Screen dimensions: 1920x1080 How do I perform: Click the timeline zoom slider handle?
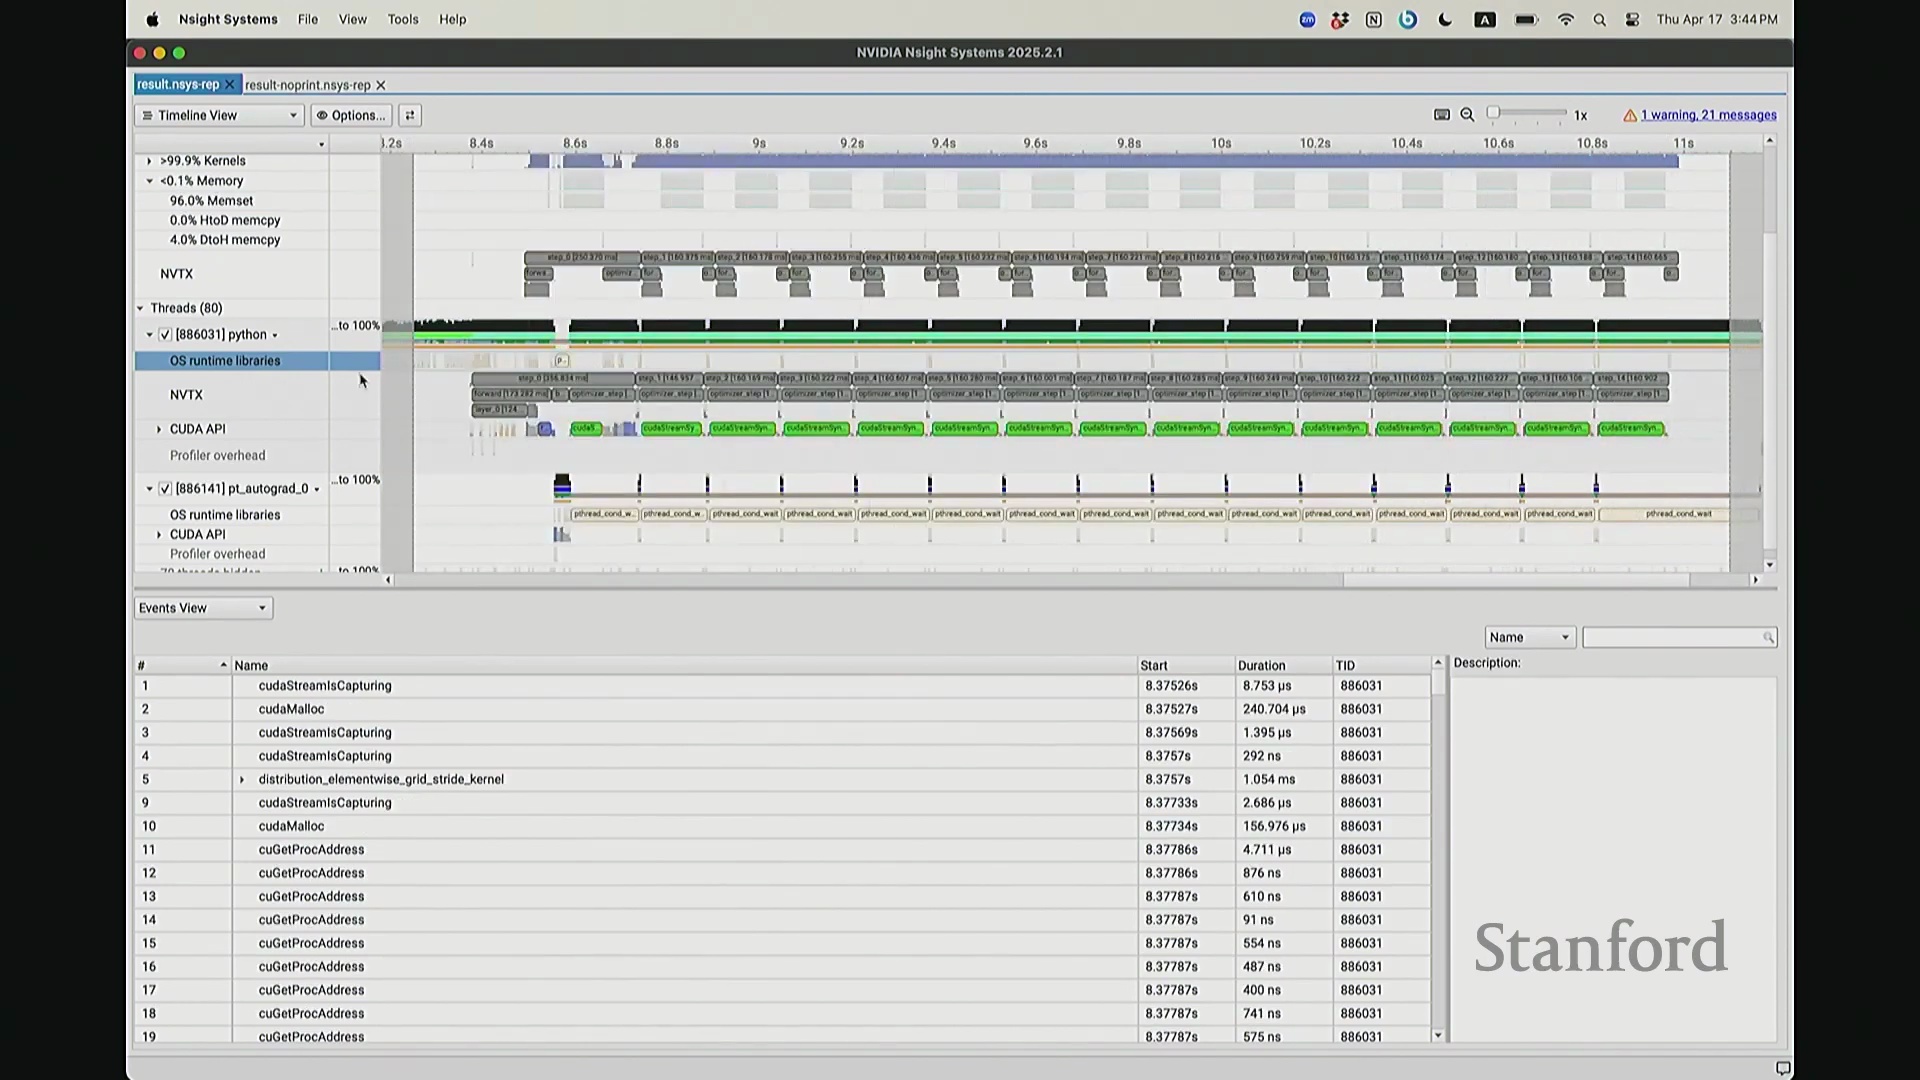[1493, 113]
